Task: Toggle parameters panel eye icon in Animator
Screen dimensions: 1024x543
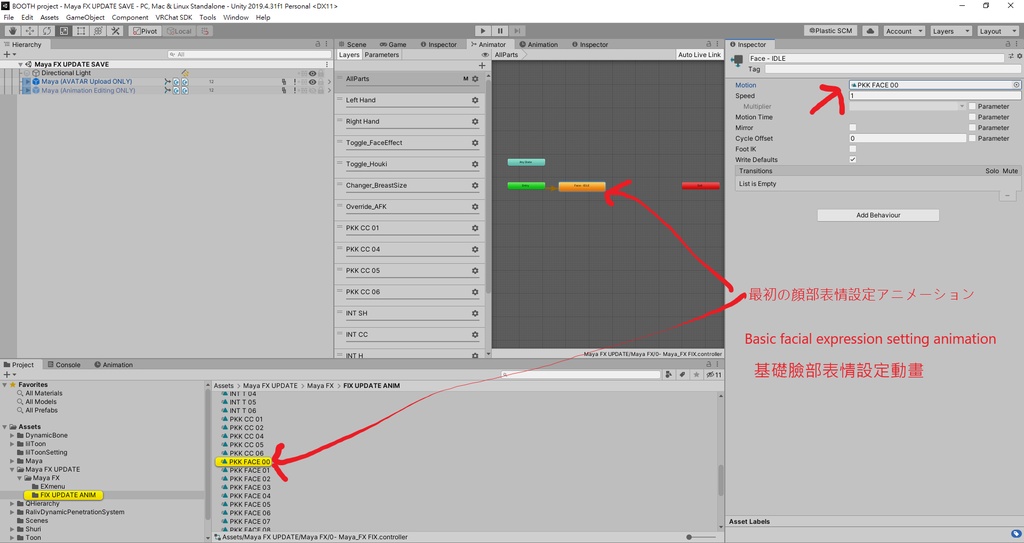Action: click(485, 55)
